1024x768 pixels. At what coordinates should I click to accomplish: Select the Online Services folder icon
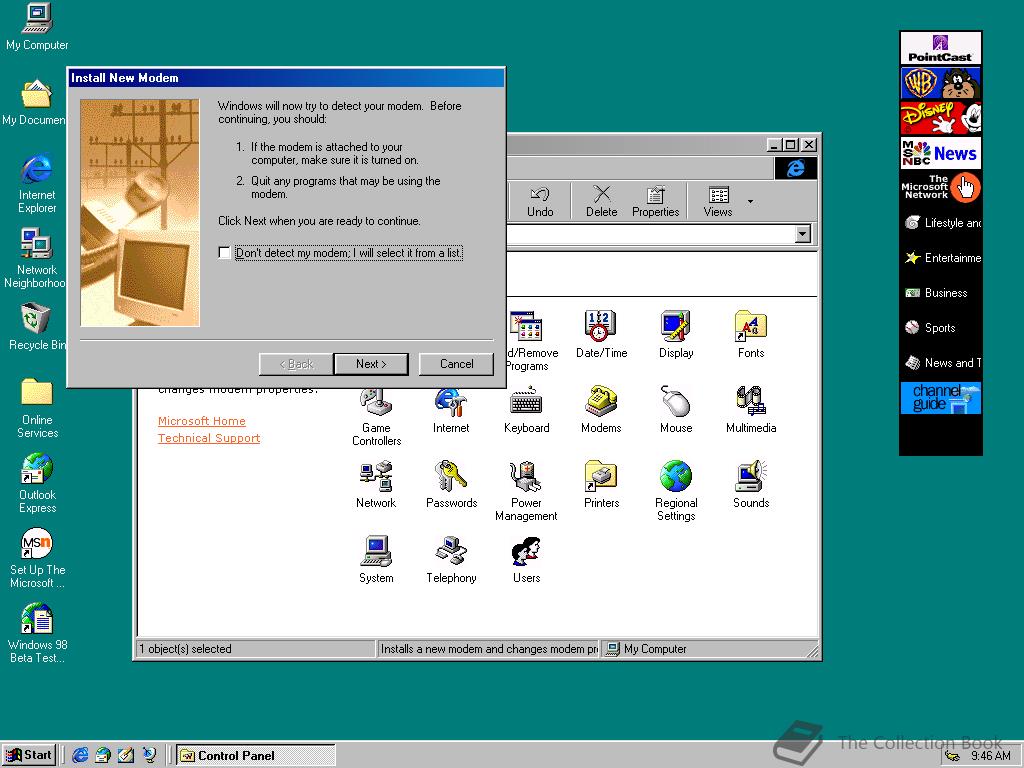[37, 409]
